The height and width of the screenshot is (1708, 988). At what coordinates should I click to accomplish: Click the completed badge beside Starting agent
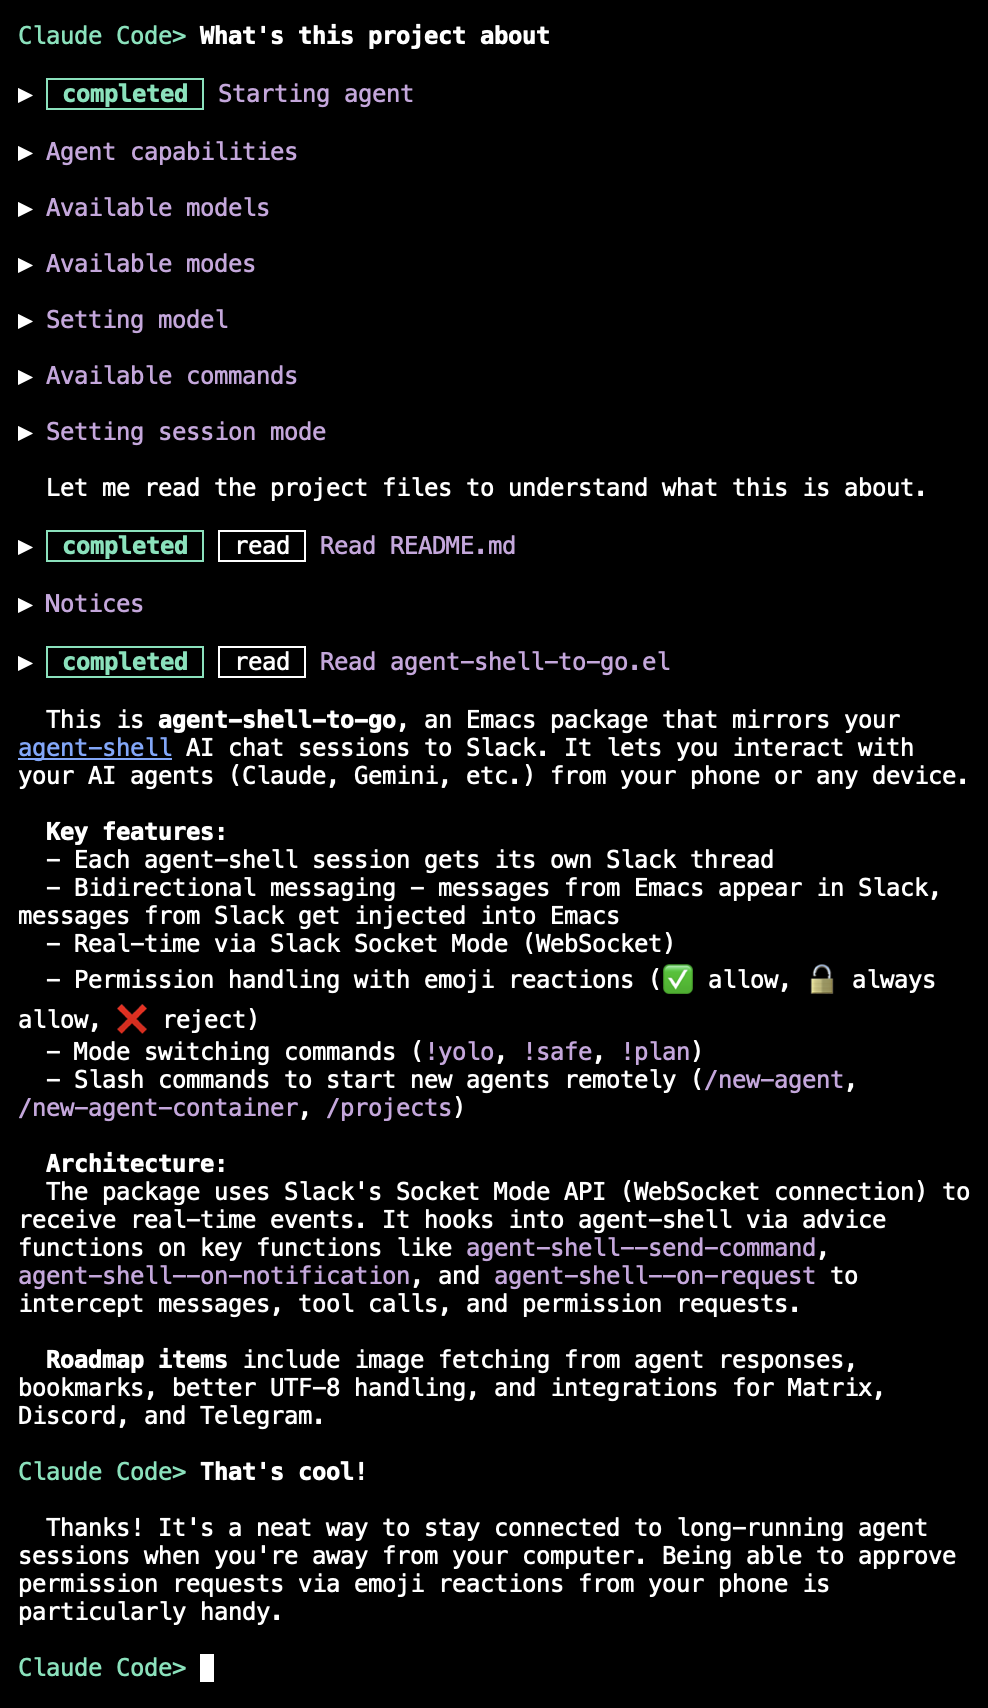point(125,94)
